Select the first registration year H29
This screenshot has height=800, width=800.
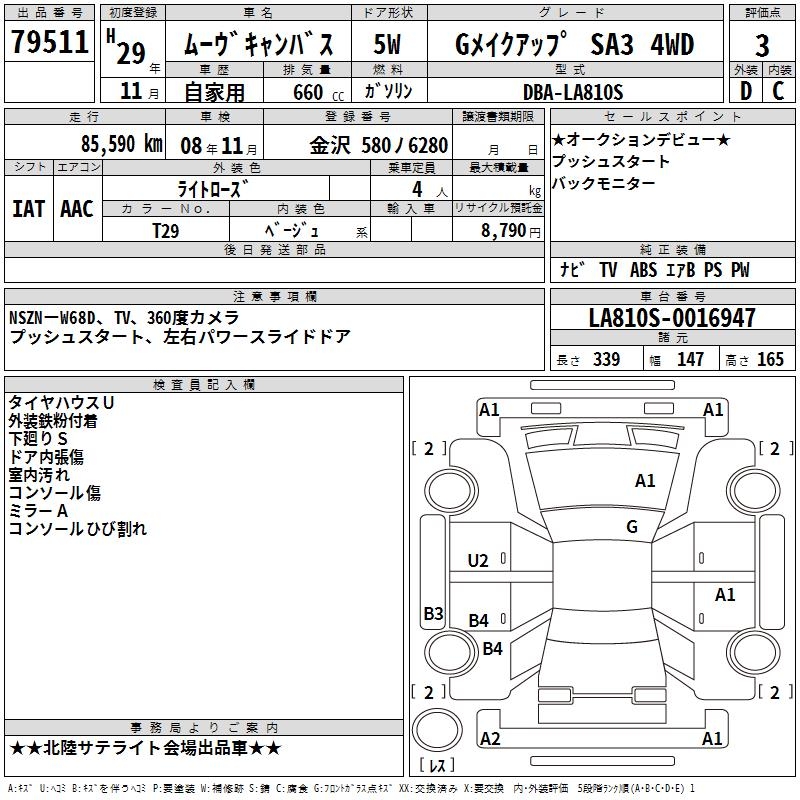click(x=128, y=48)
